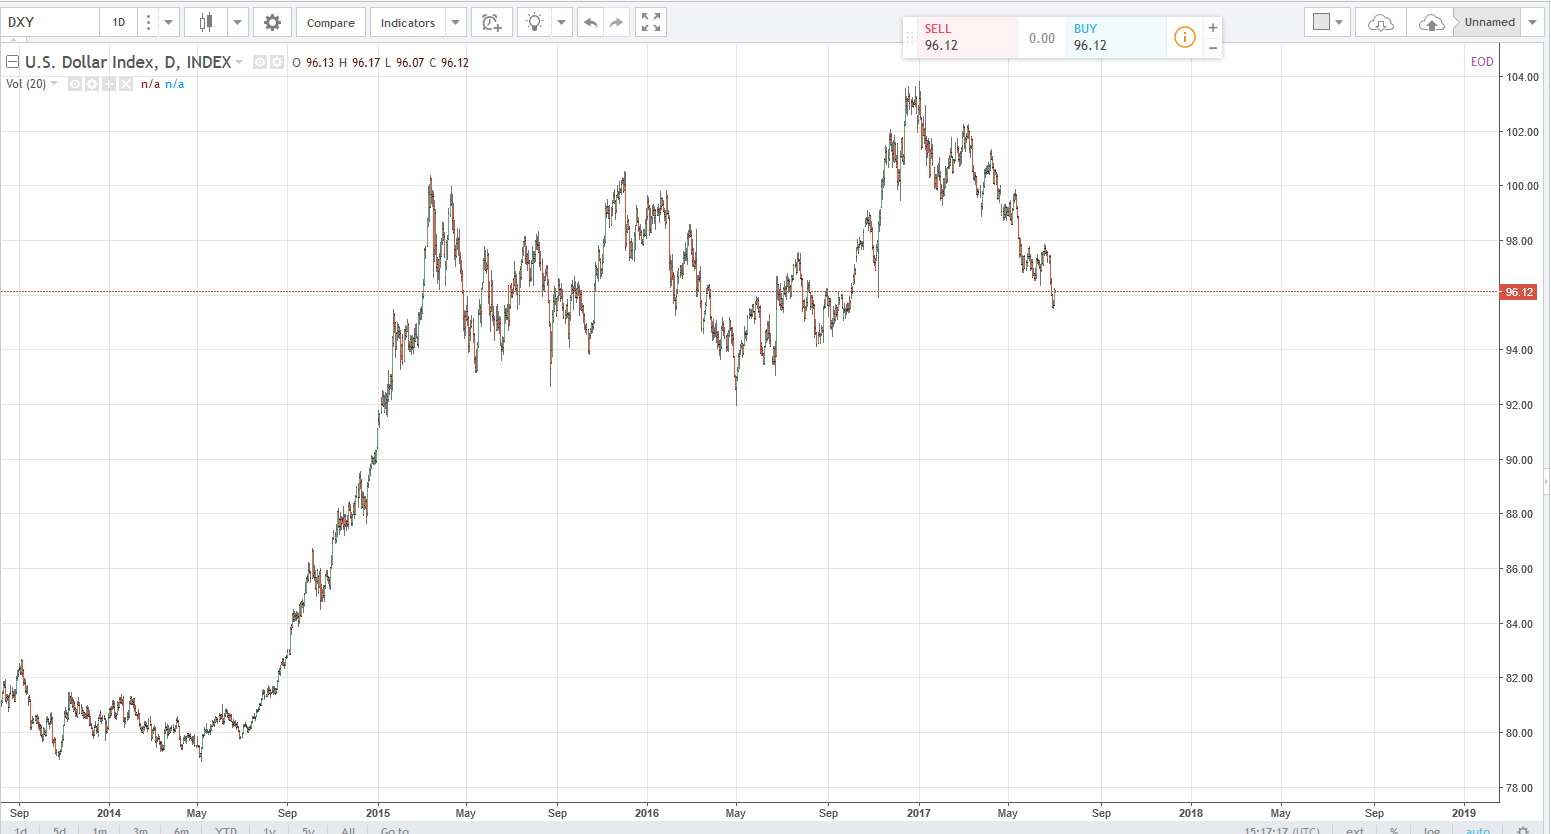Screen dimensions: 1551x834
Task: Choose the candlestick chart style icon
Action: pos(206,22)
